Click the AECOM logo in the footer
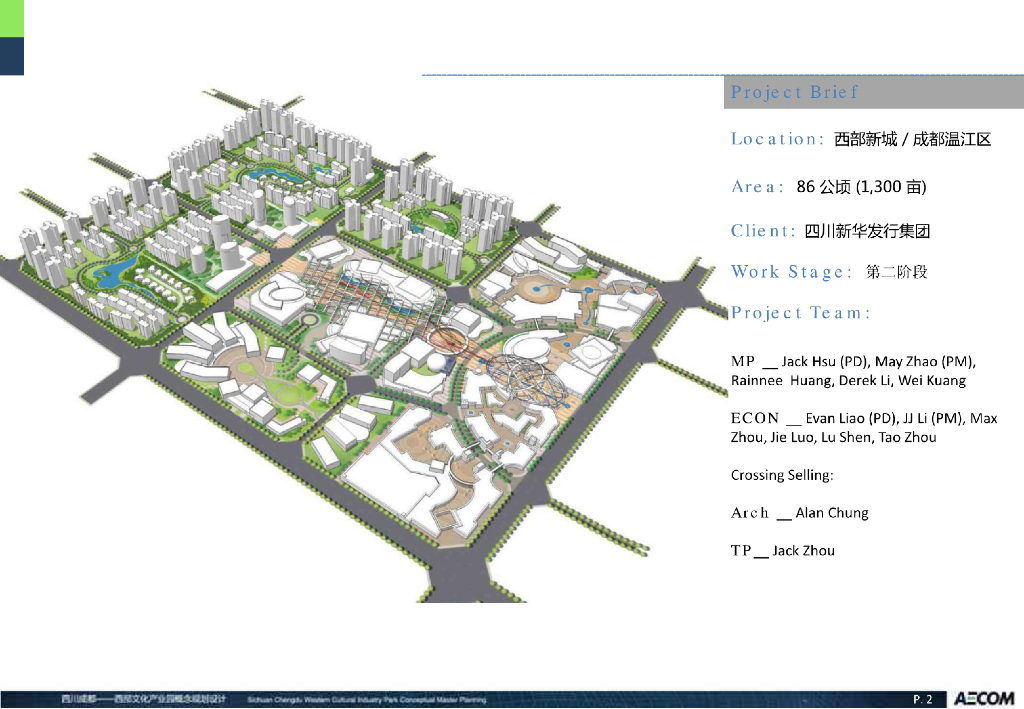 (983, 698)
